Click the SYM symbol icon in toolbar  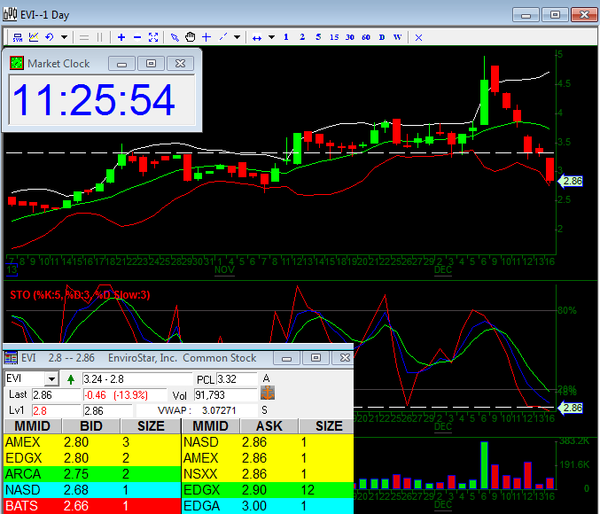pos(15,37)
